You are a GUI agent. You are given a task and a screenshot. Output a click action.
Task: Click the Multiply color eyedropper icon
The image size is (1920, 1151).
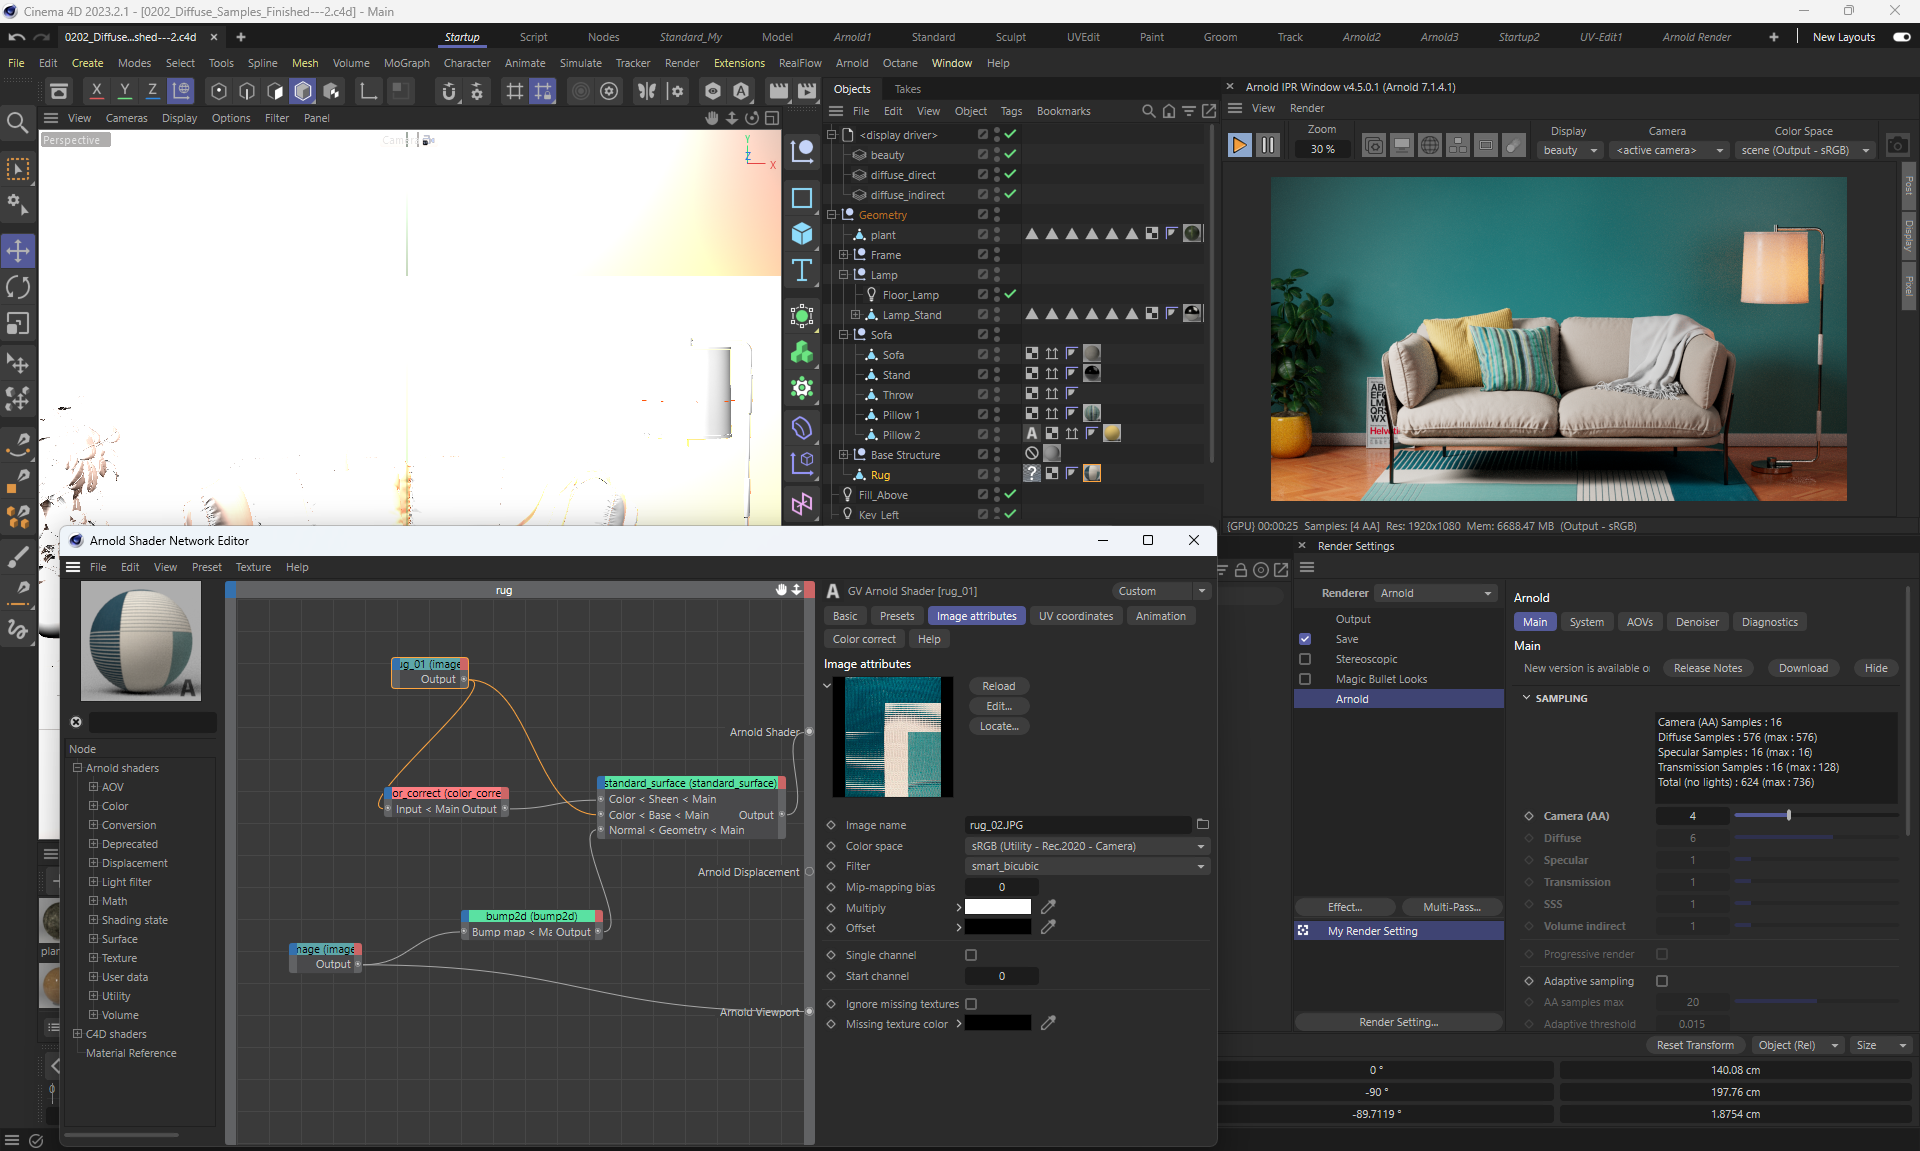click(1048, 907)
